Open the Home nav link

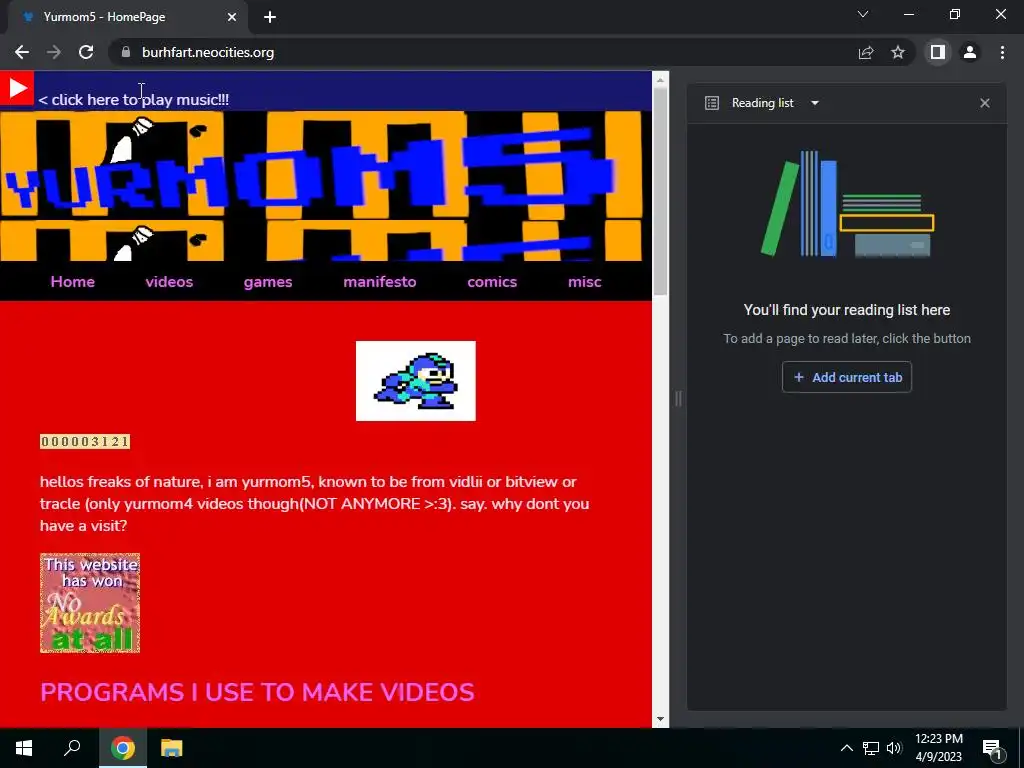pos(72,281)
